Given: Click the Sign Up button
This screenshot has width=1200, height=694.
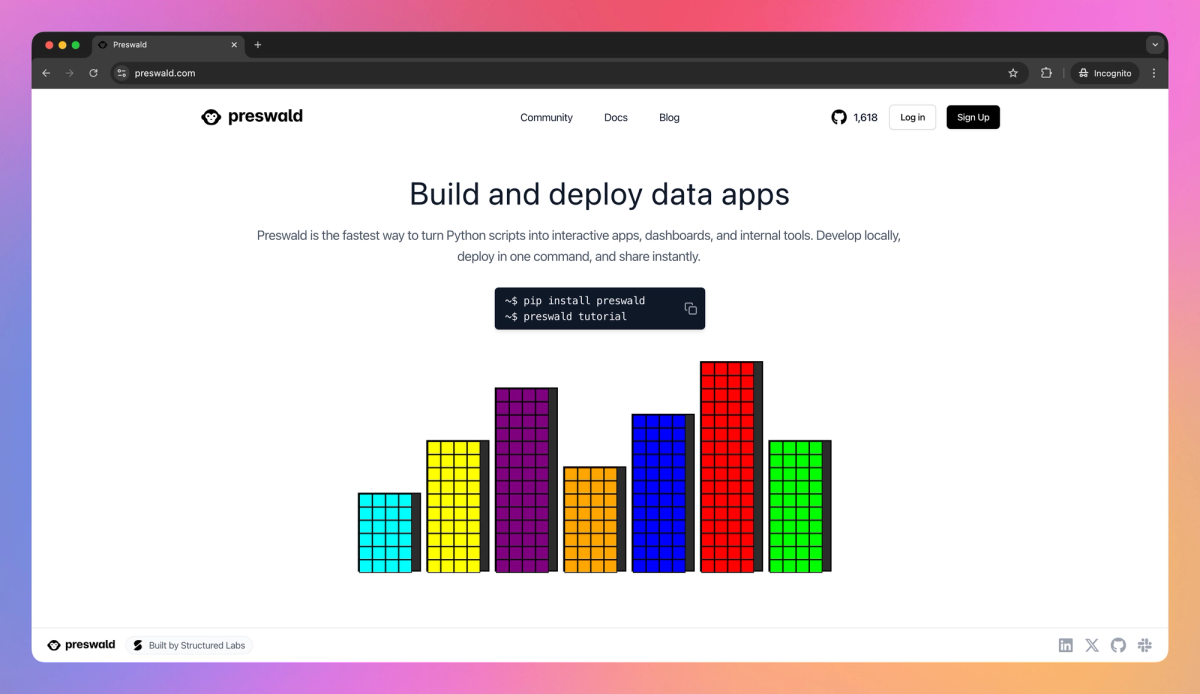Looking at the screenshot, I should pyautogui.click(x=973, y=117).
